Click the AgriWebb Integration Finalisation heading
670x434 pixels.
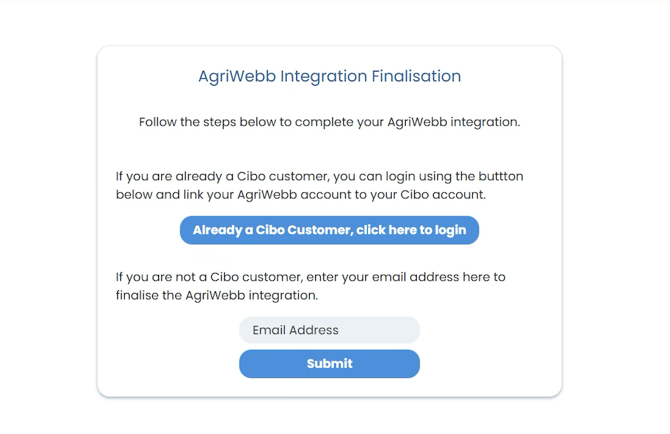click(329, 76)
